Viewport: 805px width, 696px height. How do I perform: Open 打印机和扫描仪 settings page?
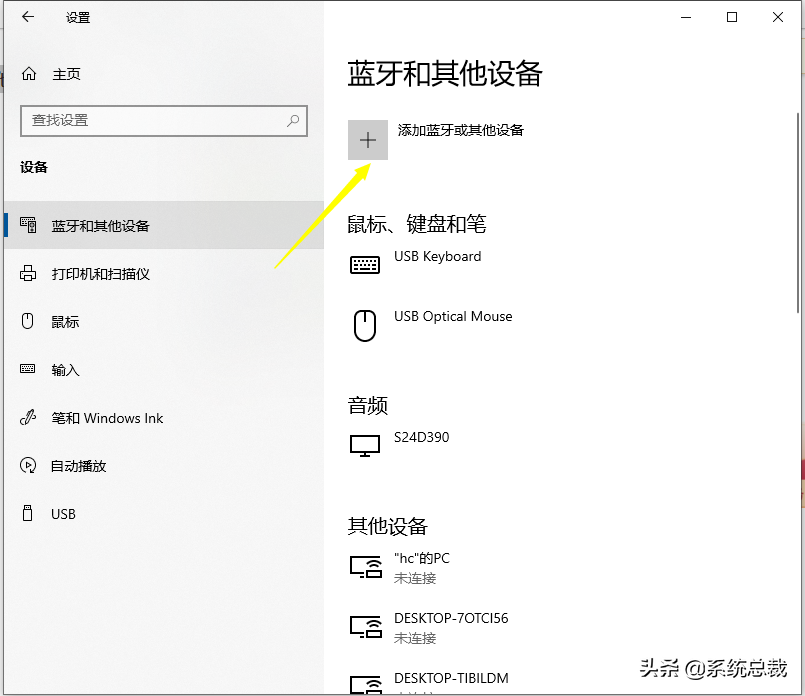[100, 274]
